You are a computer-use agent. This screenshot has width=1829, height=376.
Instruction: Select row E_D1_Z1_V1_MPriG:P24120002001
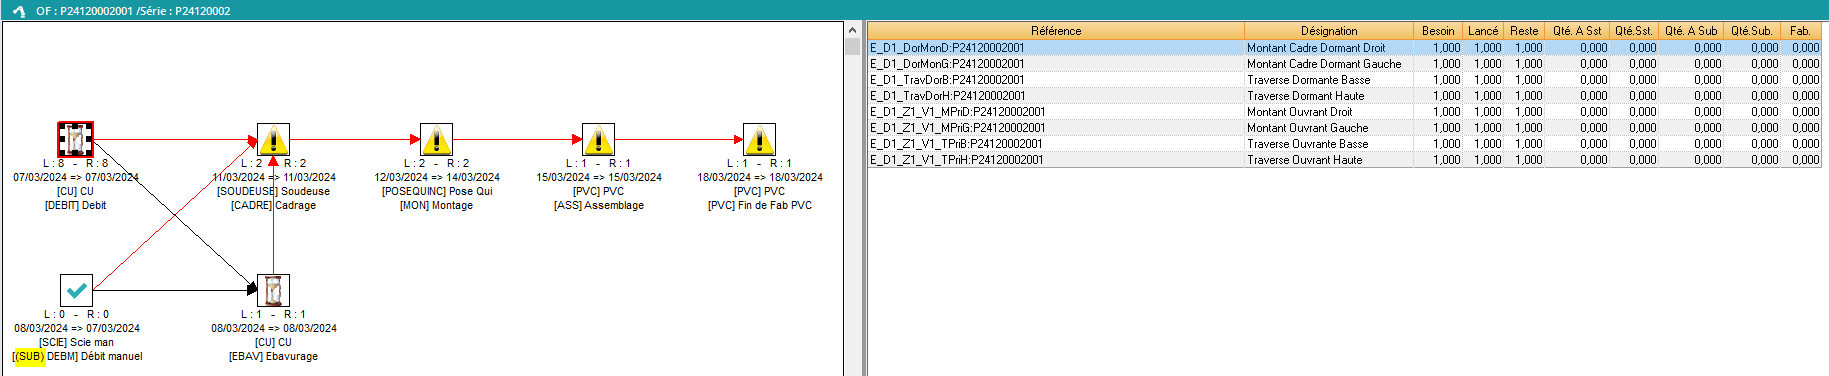[x=1344, y=127]
